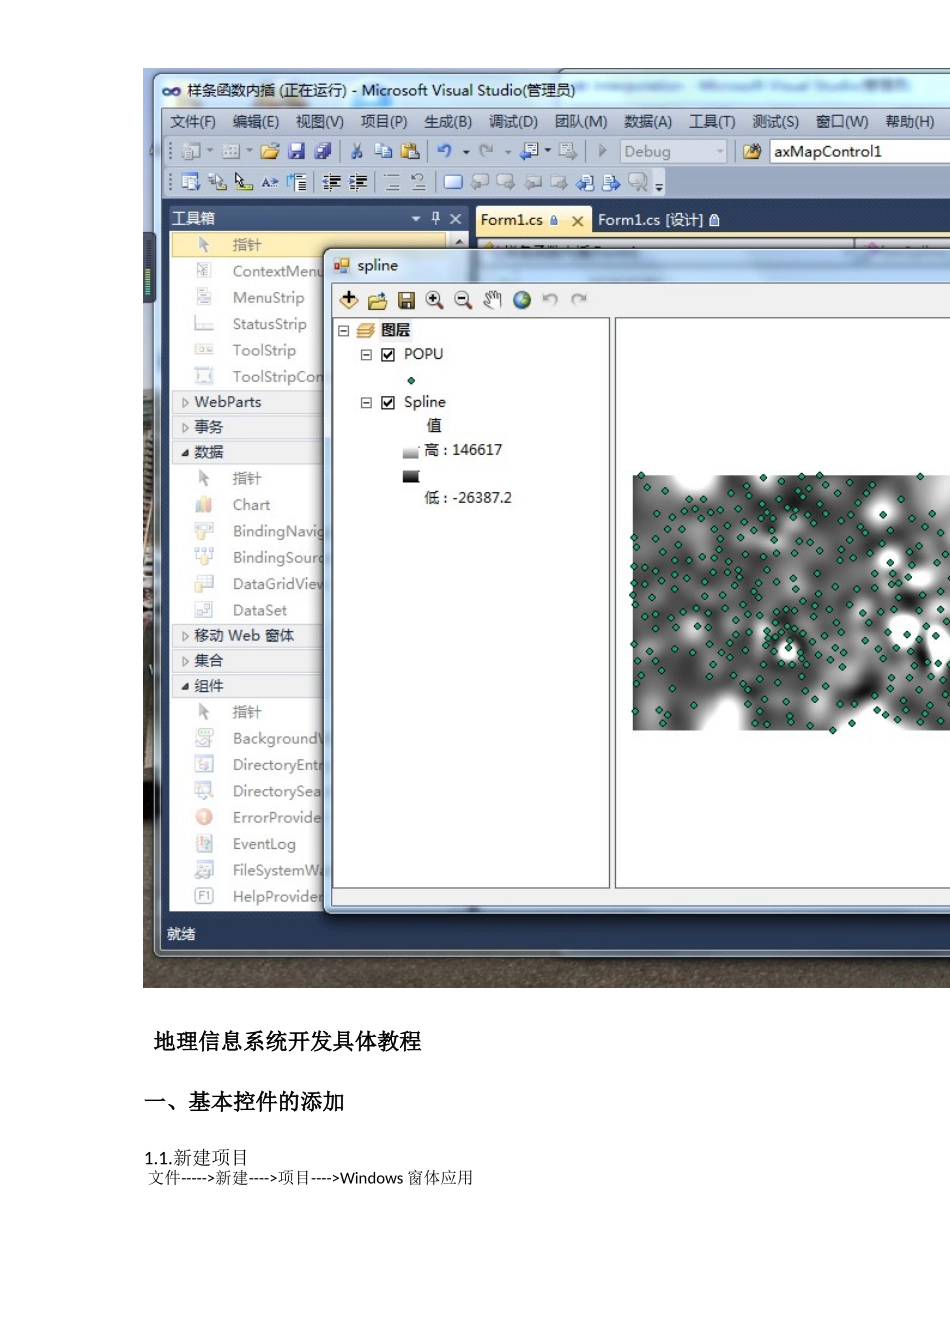Select the Zoom Out tool in spline window

pyautogui.click(x=463, y=300)
